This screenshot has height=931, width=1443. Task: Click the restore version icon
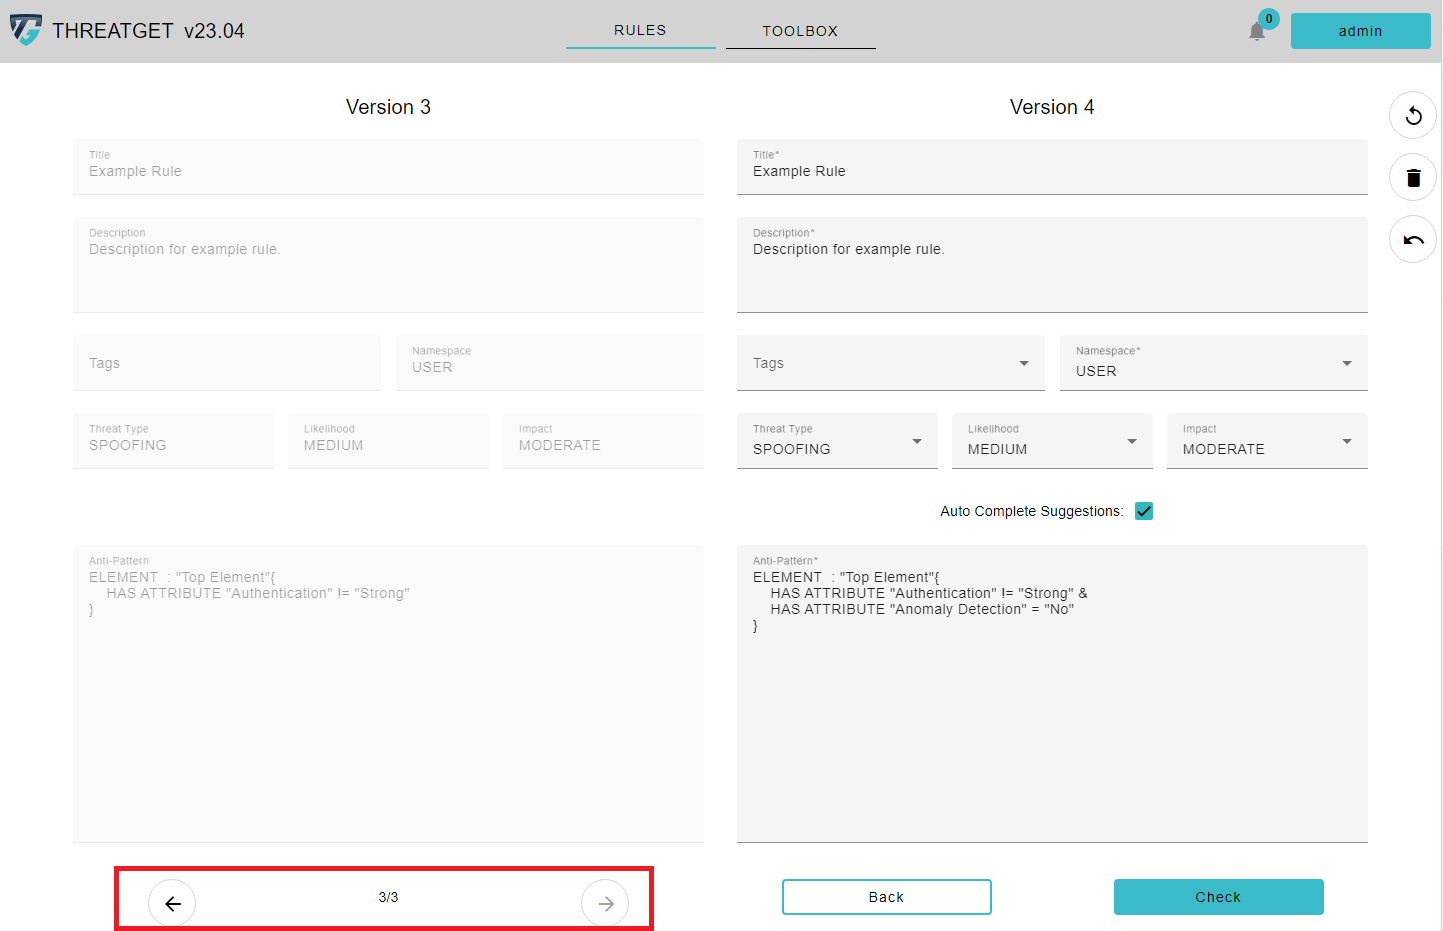[1413, 116]
